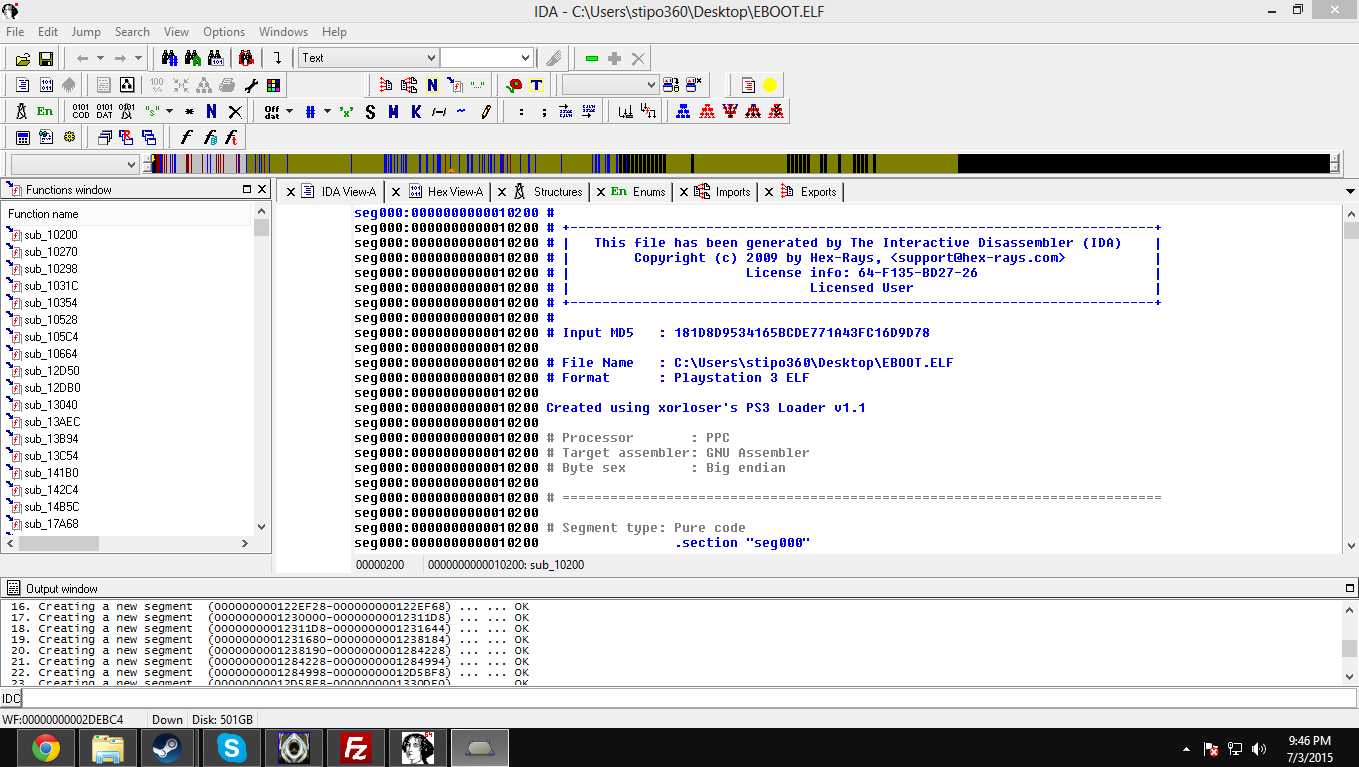Click the asterisk array icon

coord(190,111)
